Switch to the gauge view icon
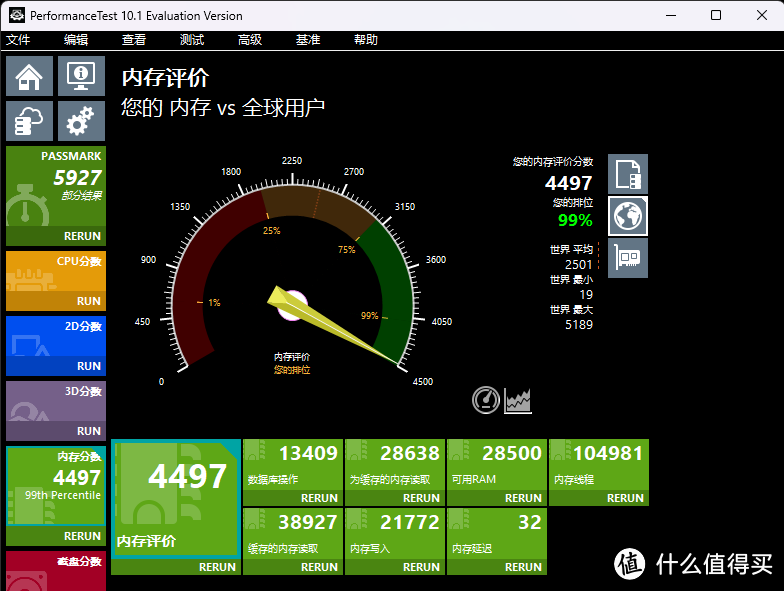The image size is (784, 591). 486,400
